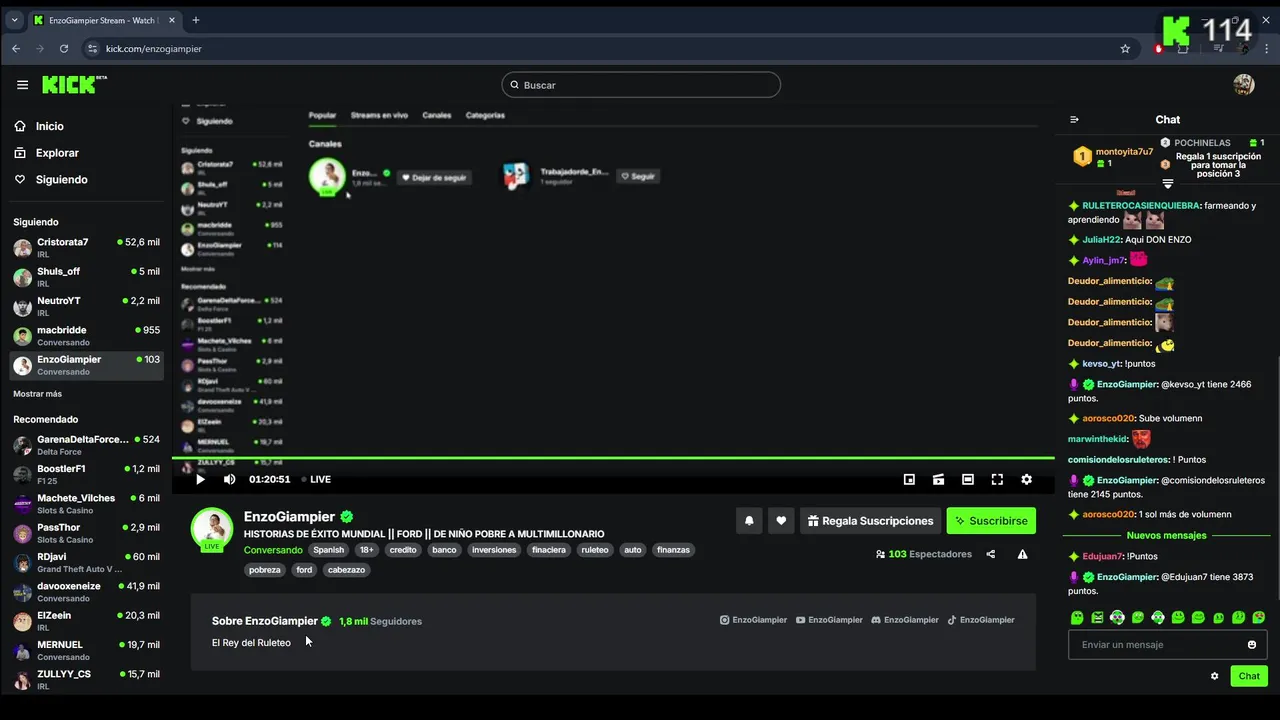
Task: Switch to theater mode
Action: point(968,479)
